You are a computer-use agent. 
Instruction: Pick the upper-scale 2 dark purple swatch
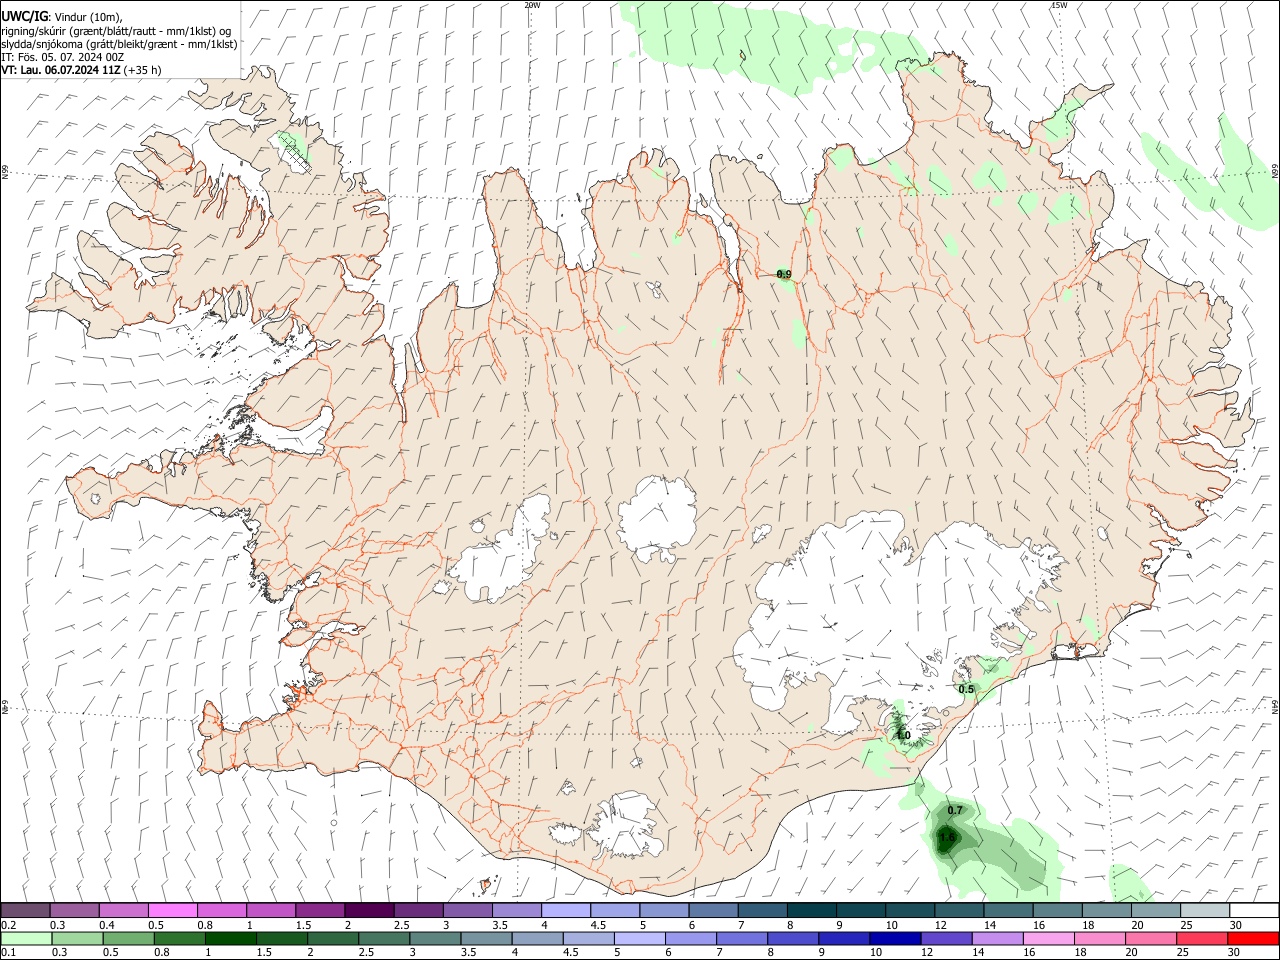[x=369, y=910]
